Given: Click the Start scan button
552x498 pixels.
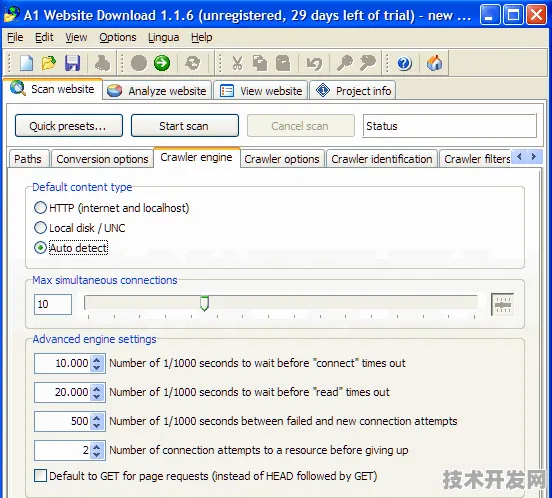Looking at the screenshot, I should point(185,126).
